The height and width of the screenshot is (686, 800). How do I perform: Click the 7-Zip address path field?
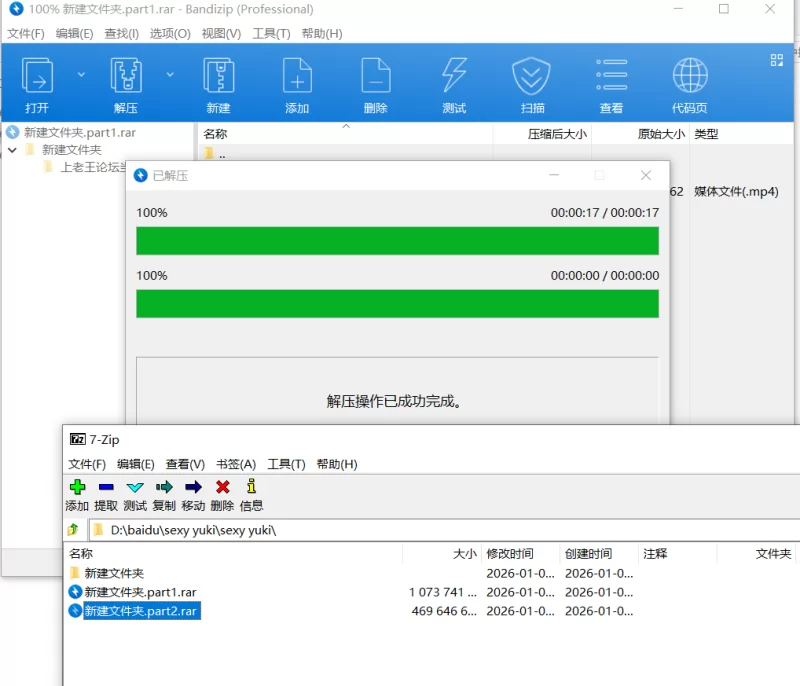pos(444,530)
